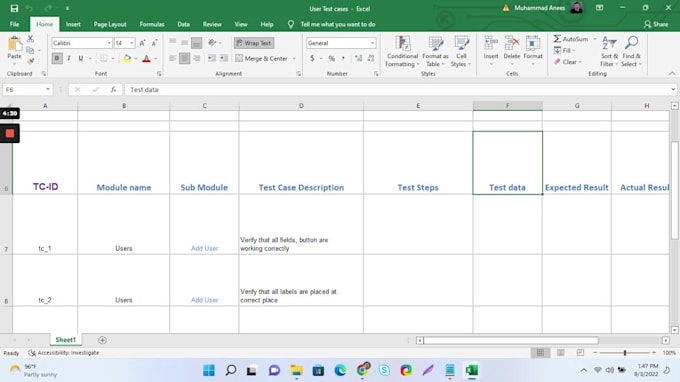Click Accessibility: Investigate in status bar

64,353
